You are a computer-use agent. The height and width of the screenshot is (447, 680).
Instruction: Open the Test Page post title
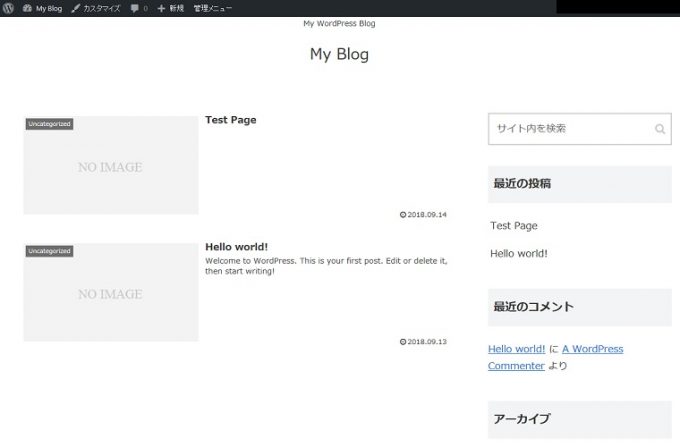(231, 120)
